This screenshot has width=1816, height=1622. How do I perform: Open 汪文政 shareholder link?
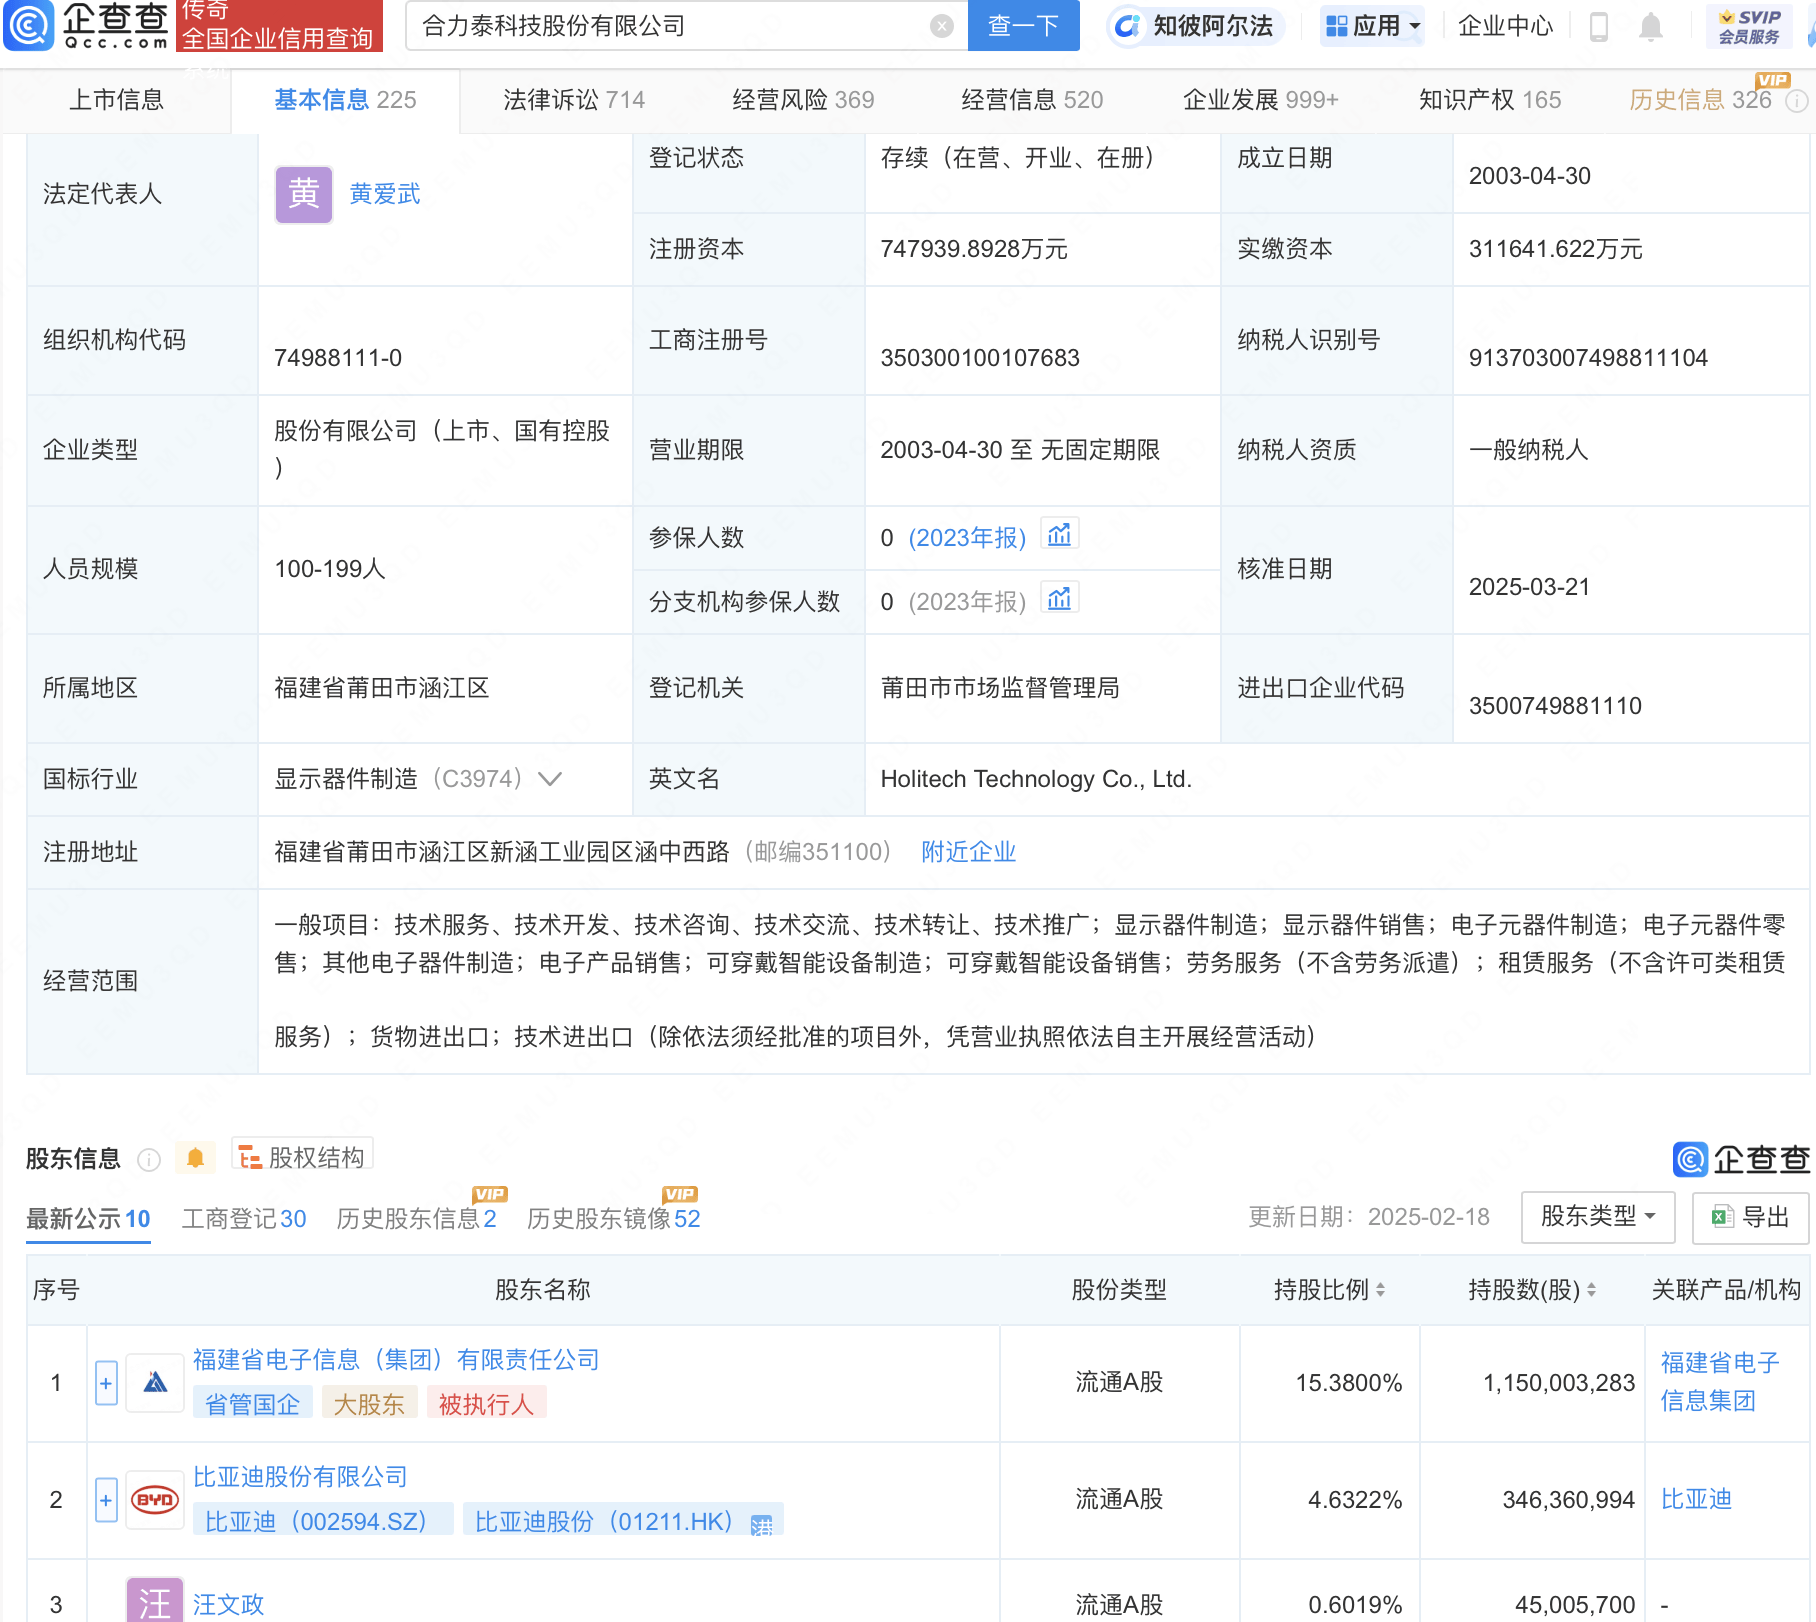(229, 1604)
